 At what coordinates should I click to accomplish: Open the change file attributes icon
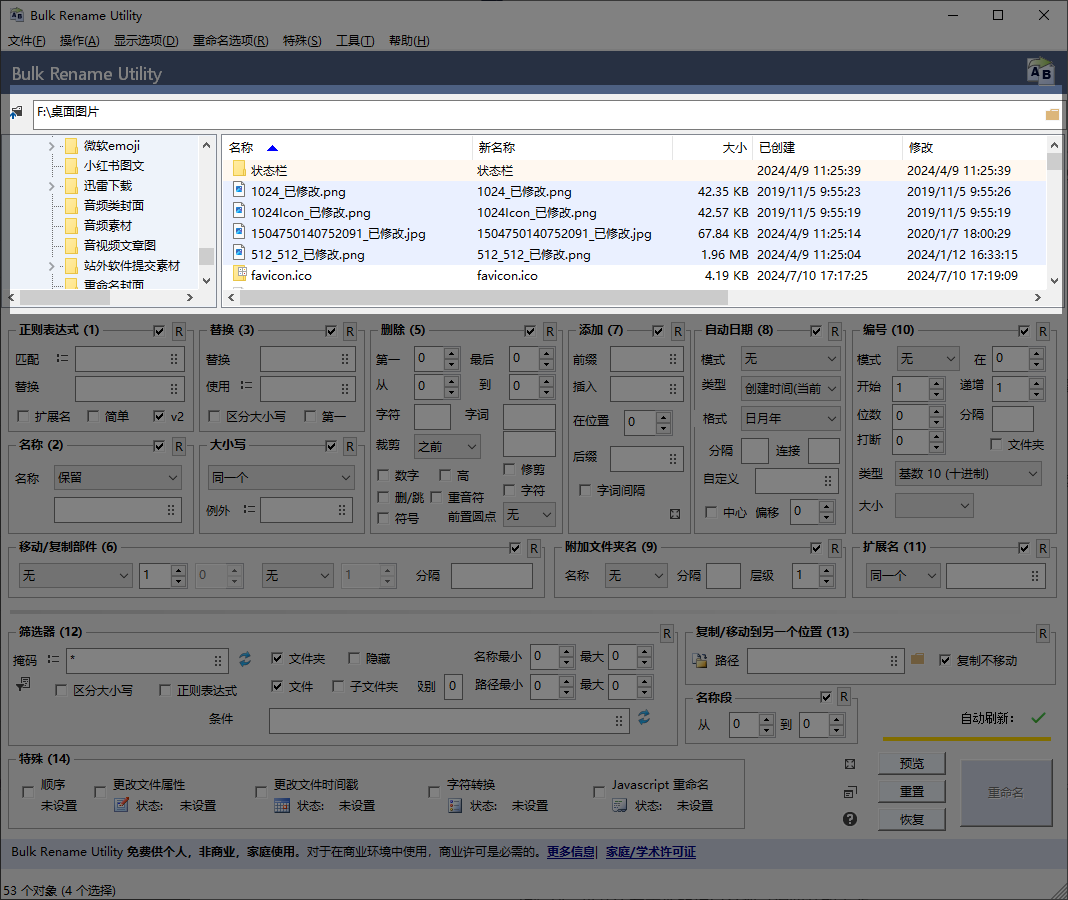[x=121, y=805]
